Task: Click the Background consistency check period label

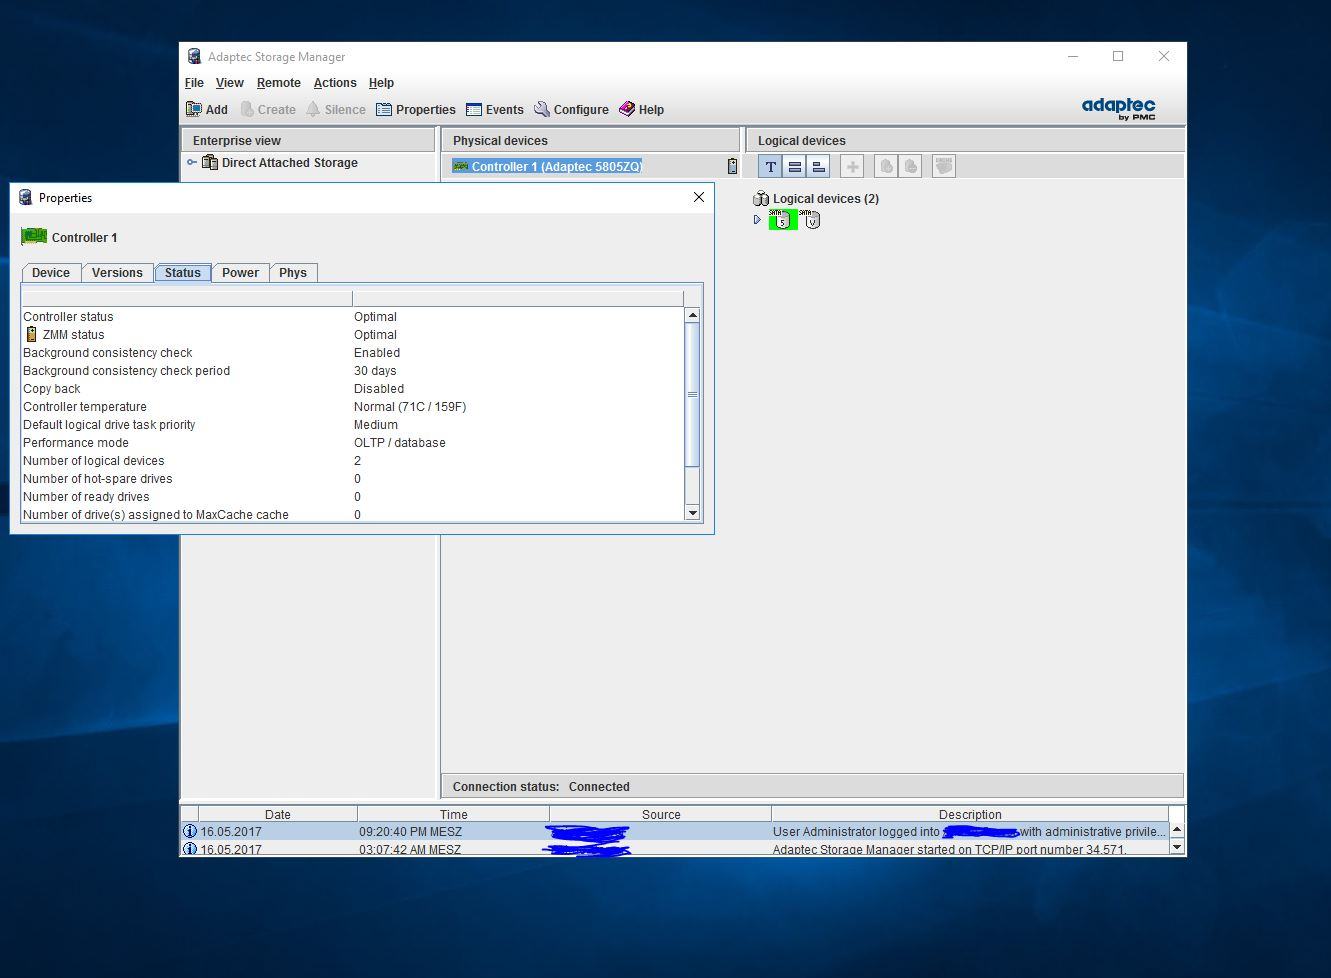Action: pos(127,371)
